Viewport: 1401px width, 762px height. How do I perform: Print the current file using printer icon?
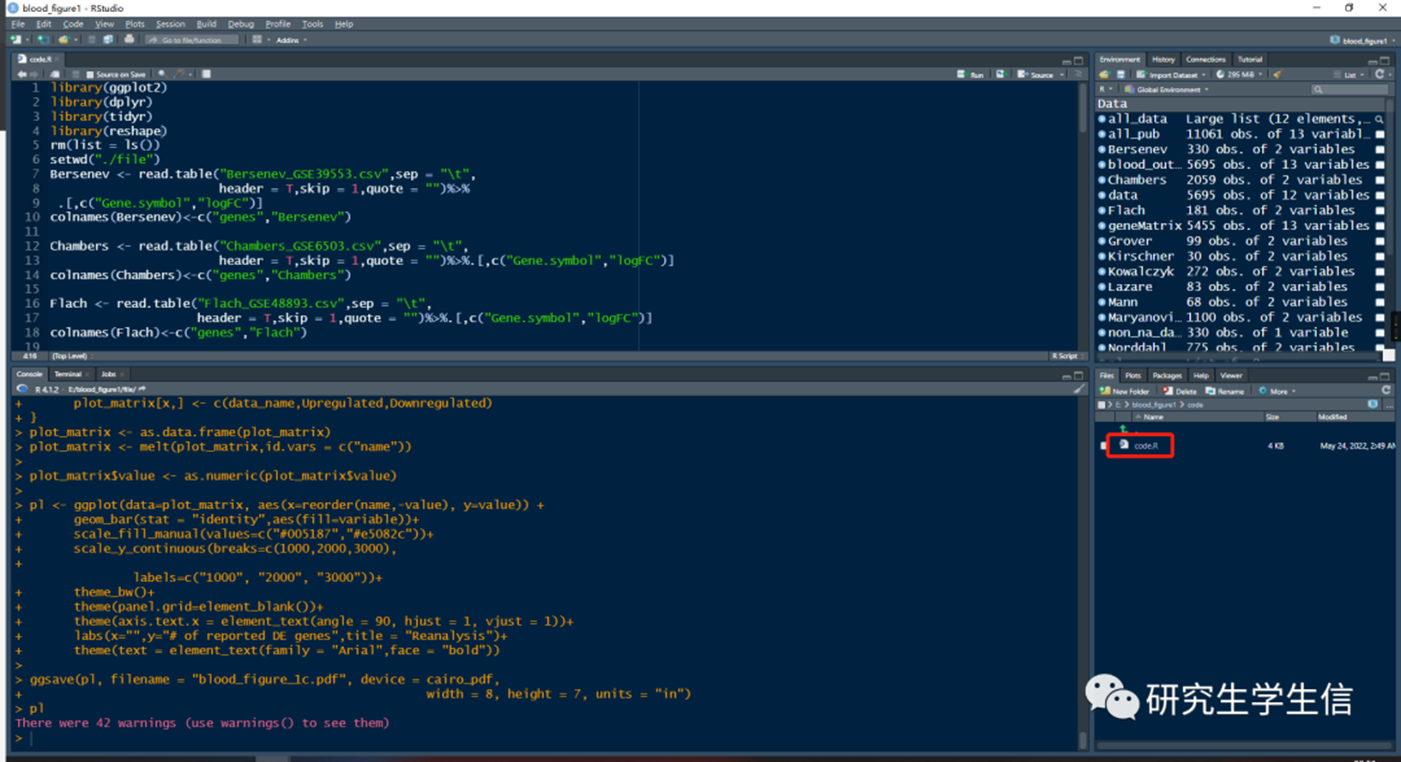[x=129, y=40]
